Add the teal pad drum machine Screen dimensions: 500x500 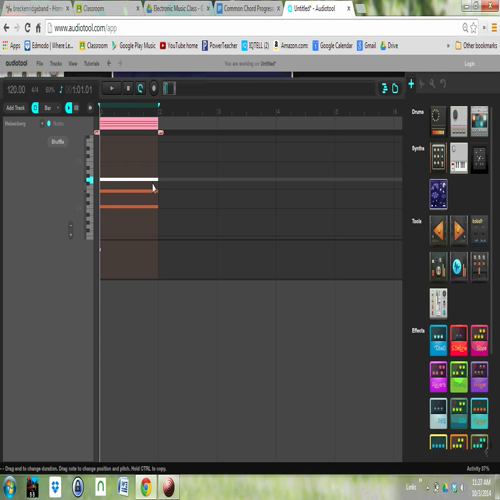[479, 121]
